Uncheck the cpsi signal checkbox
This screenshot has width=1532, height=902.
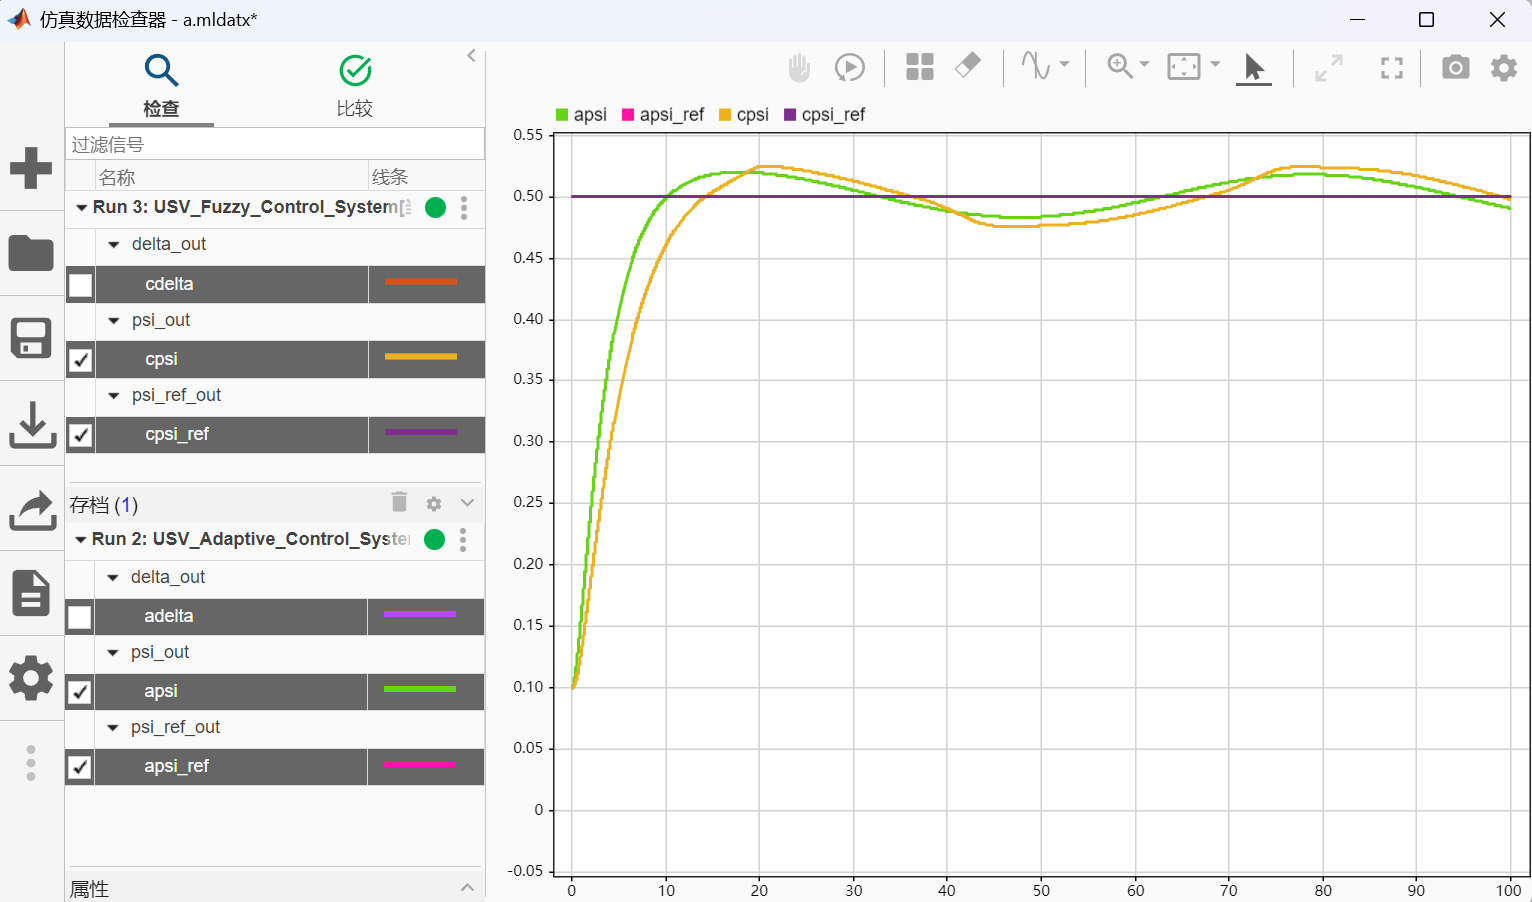(81, 360)
